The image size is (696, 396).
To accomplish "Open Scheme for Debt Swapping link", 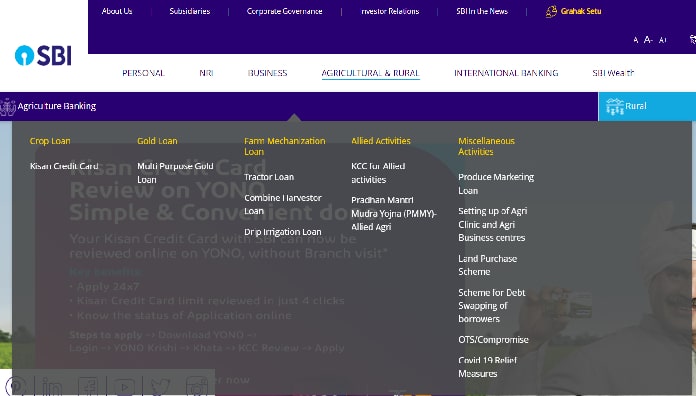I will coord(492,305).
